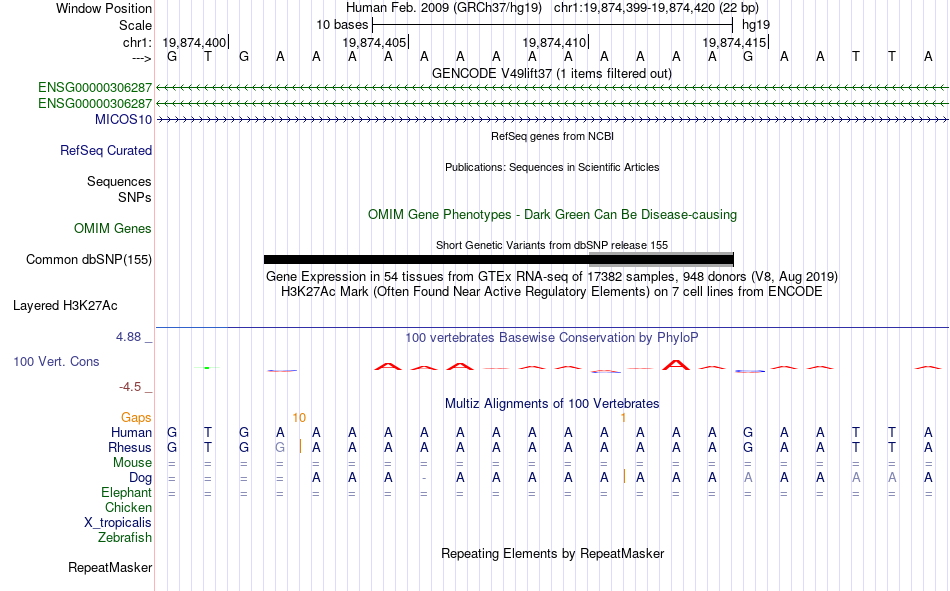Viewport: 950px width, 591px height.
Task: Click MICOS10 blue intron arrow line
Action: [552, 119]
